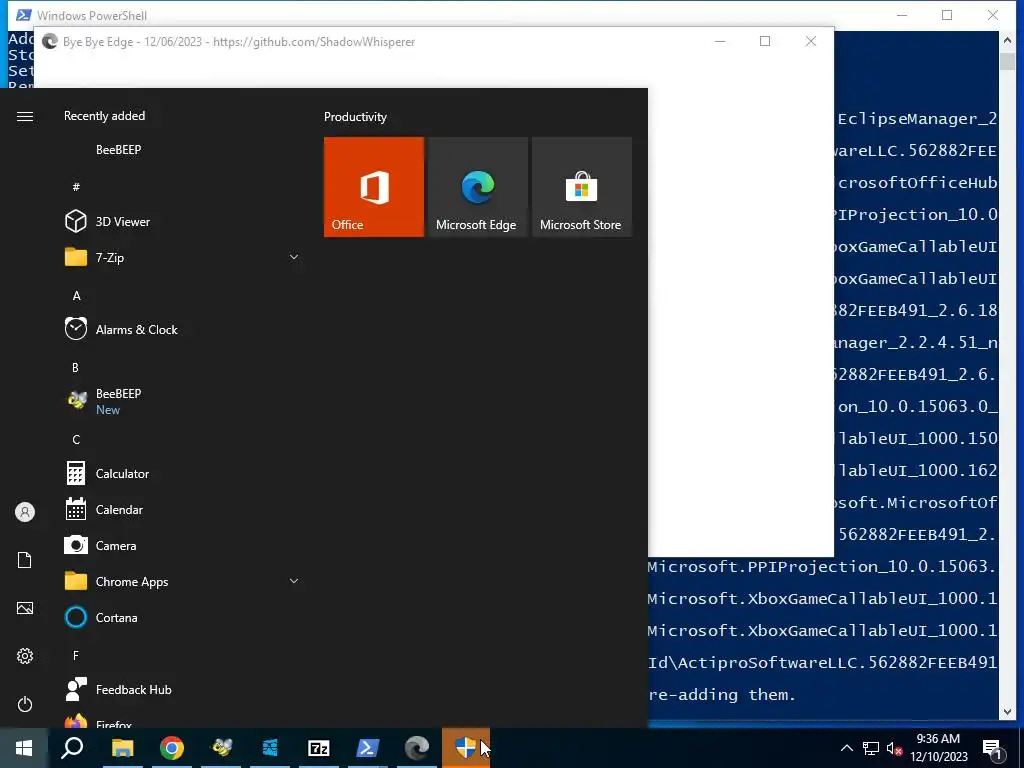Switch to BeeBEEP bee icon on taskbar
1024x768 pixels.
[x=221, y=748]
